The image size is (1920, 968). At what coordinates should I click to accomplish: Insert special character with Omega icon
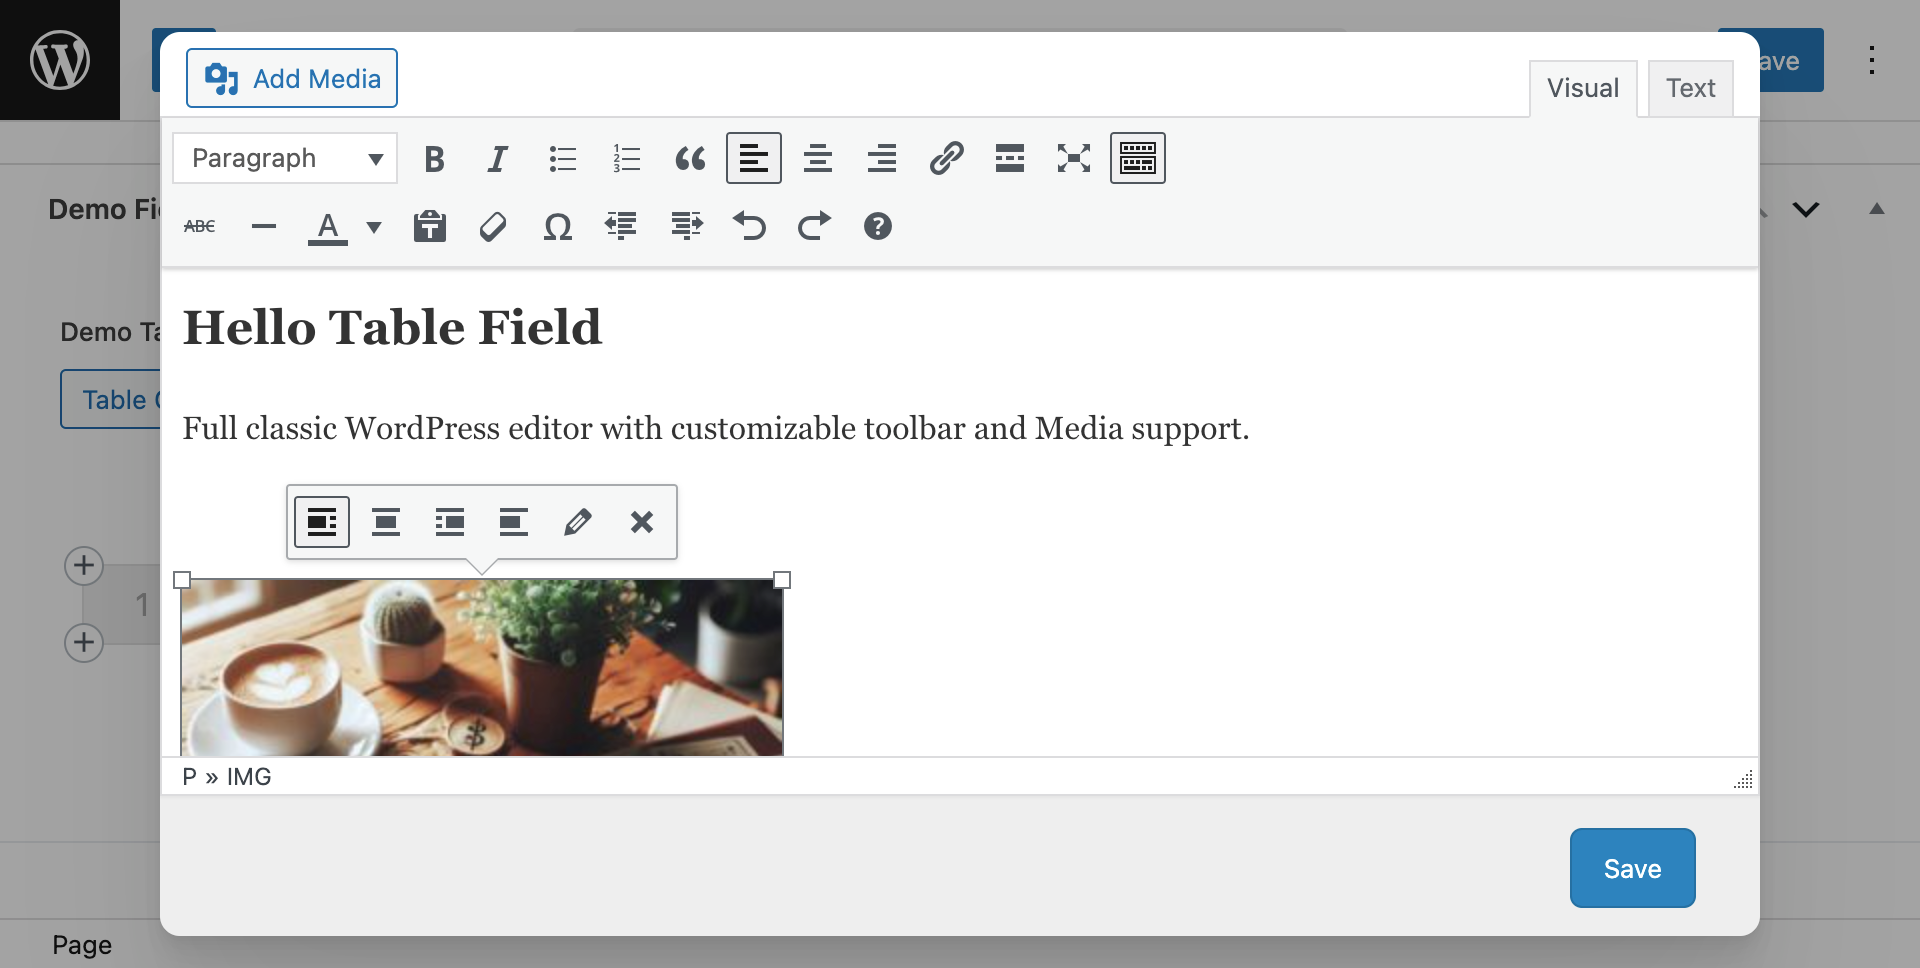557,227
